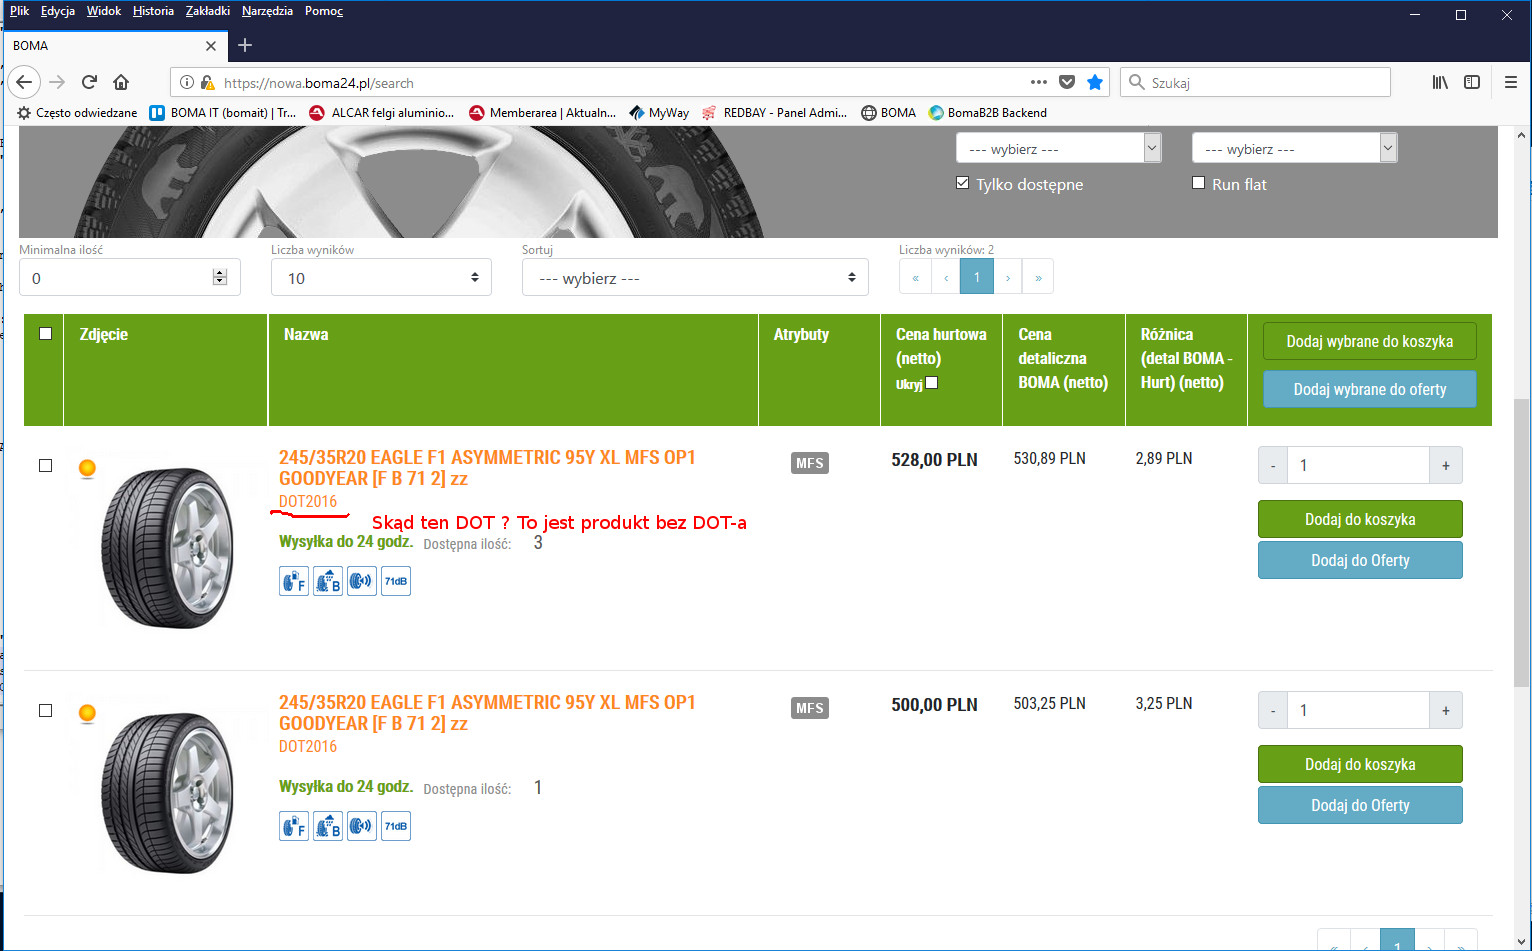
Task: Enable the Run flat checkbox
Action: coord(1198,183)
